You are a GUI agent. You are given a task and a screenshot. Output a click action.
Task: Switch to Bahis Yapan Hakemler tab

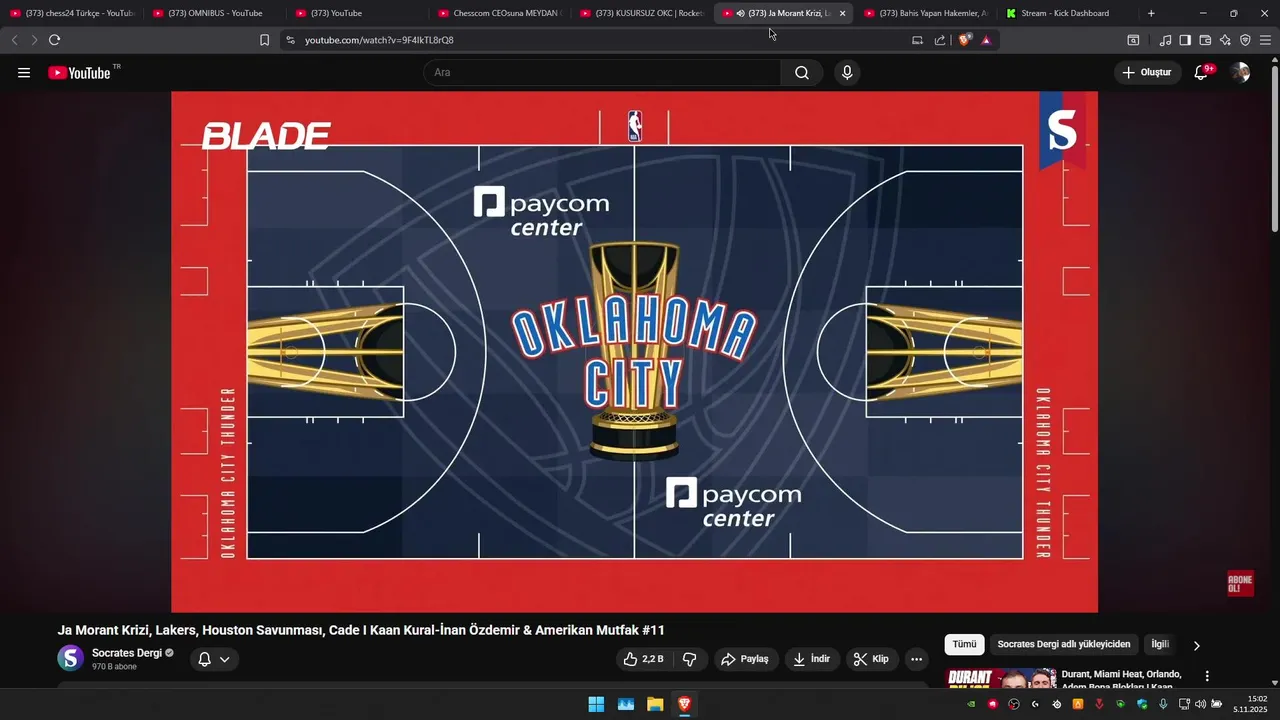coord(927,13)
